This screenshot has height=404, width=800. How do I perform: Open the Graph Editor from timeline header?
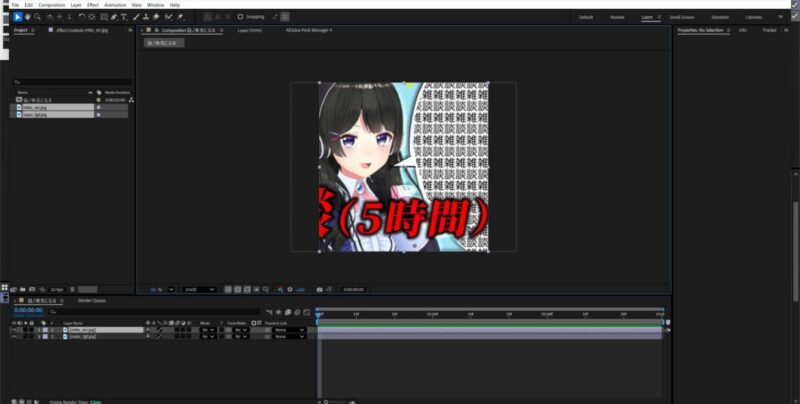point(307,312)
